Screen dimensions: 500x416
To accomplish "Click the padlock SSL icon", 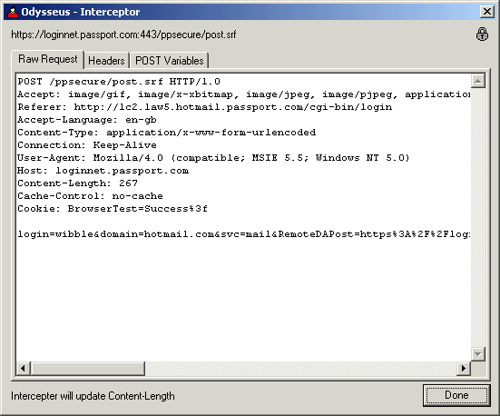I will point(482,34).
